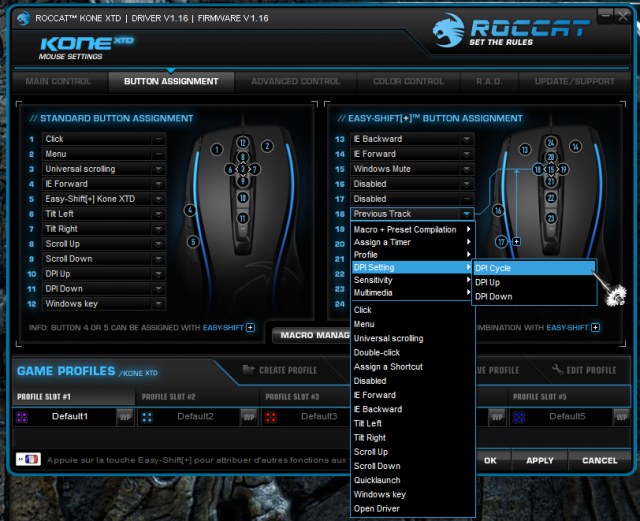Select the Default3 profile name

(x=319, y=416)
